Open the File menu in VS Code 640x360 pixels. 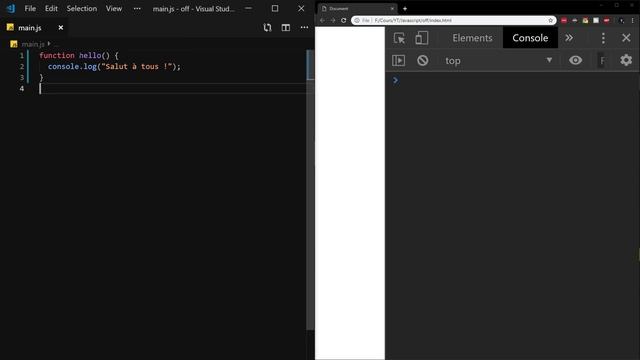tap(30, 8)
